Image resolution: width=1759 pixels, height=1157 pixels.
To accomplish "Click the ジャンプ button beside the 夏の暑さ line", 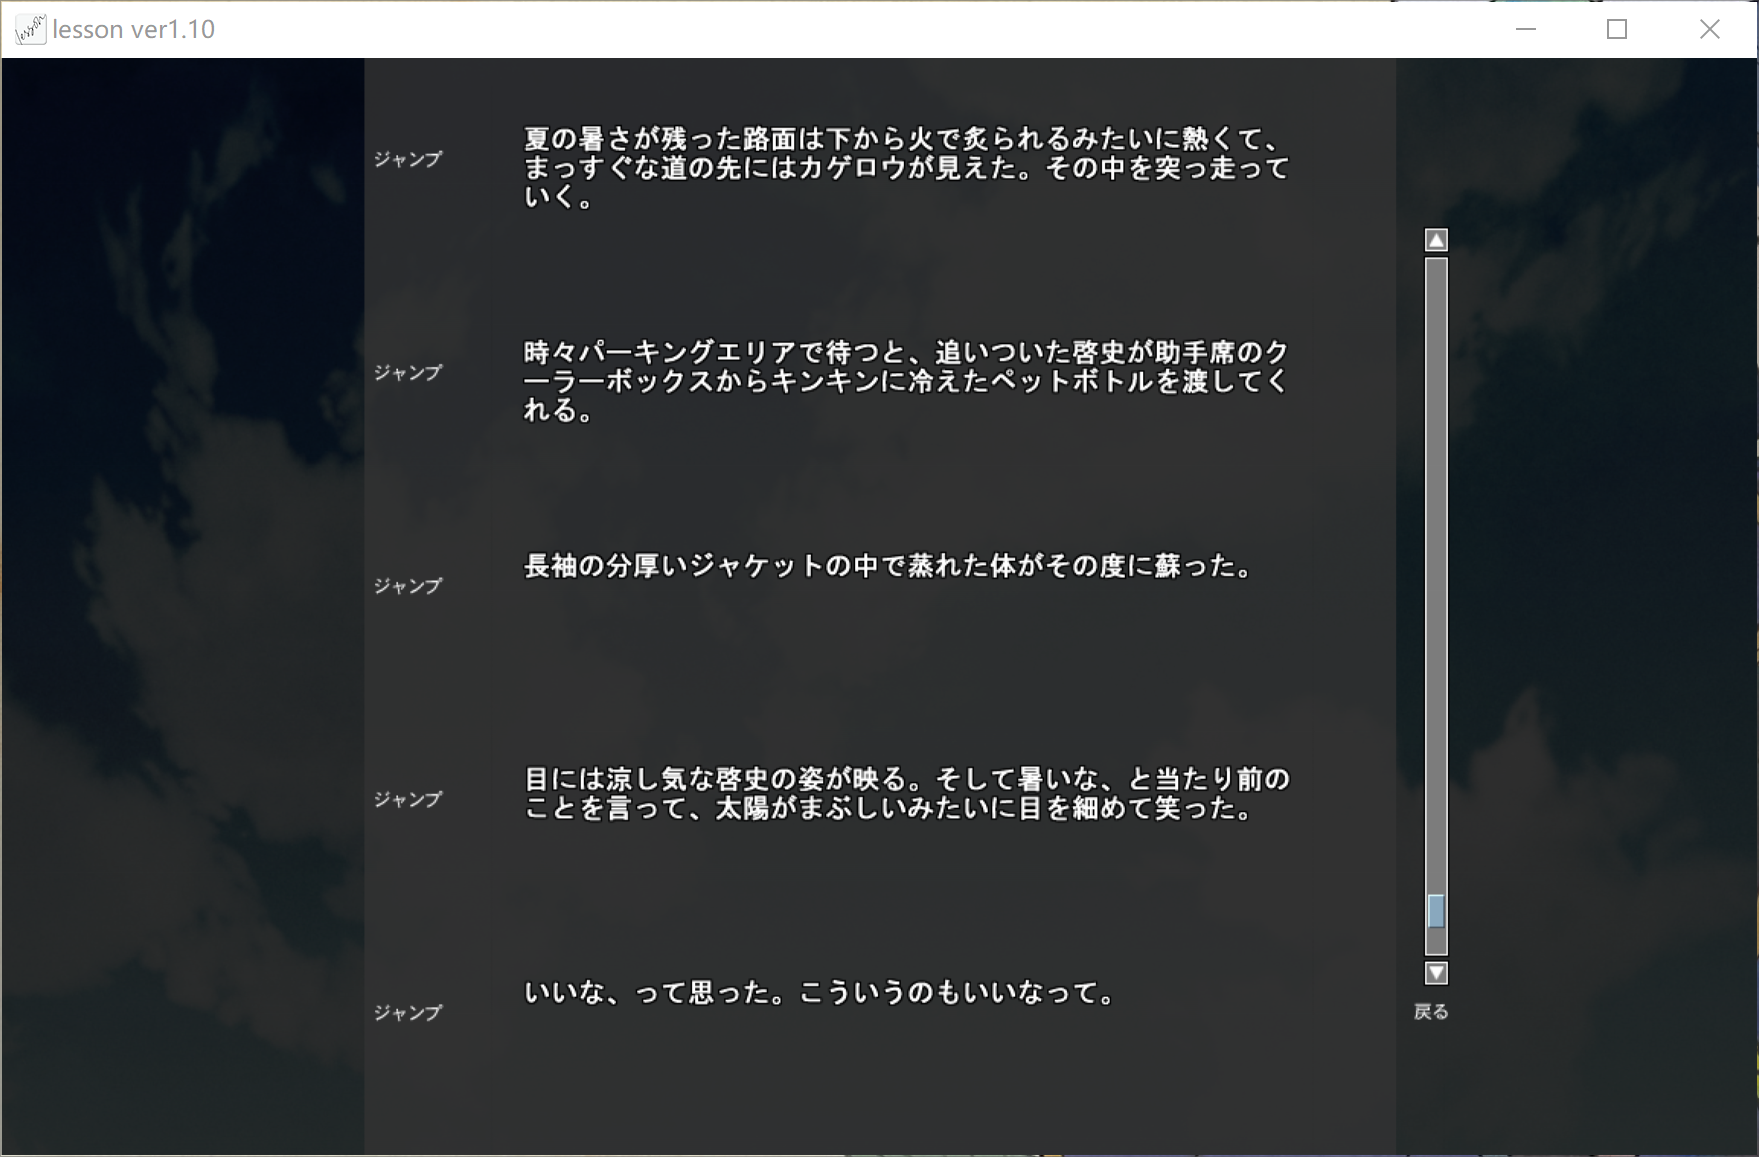I will click(407, 159).
